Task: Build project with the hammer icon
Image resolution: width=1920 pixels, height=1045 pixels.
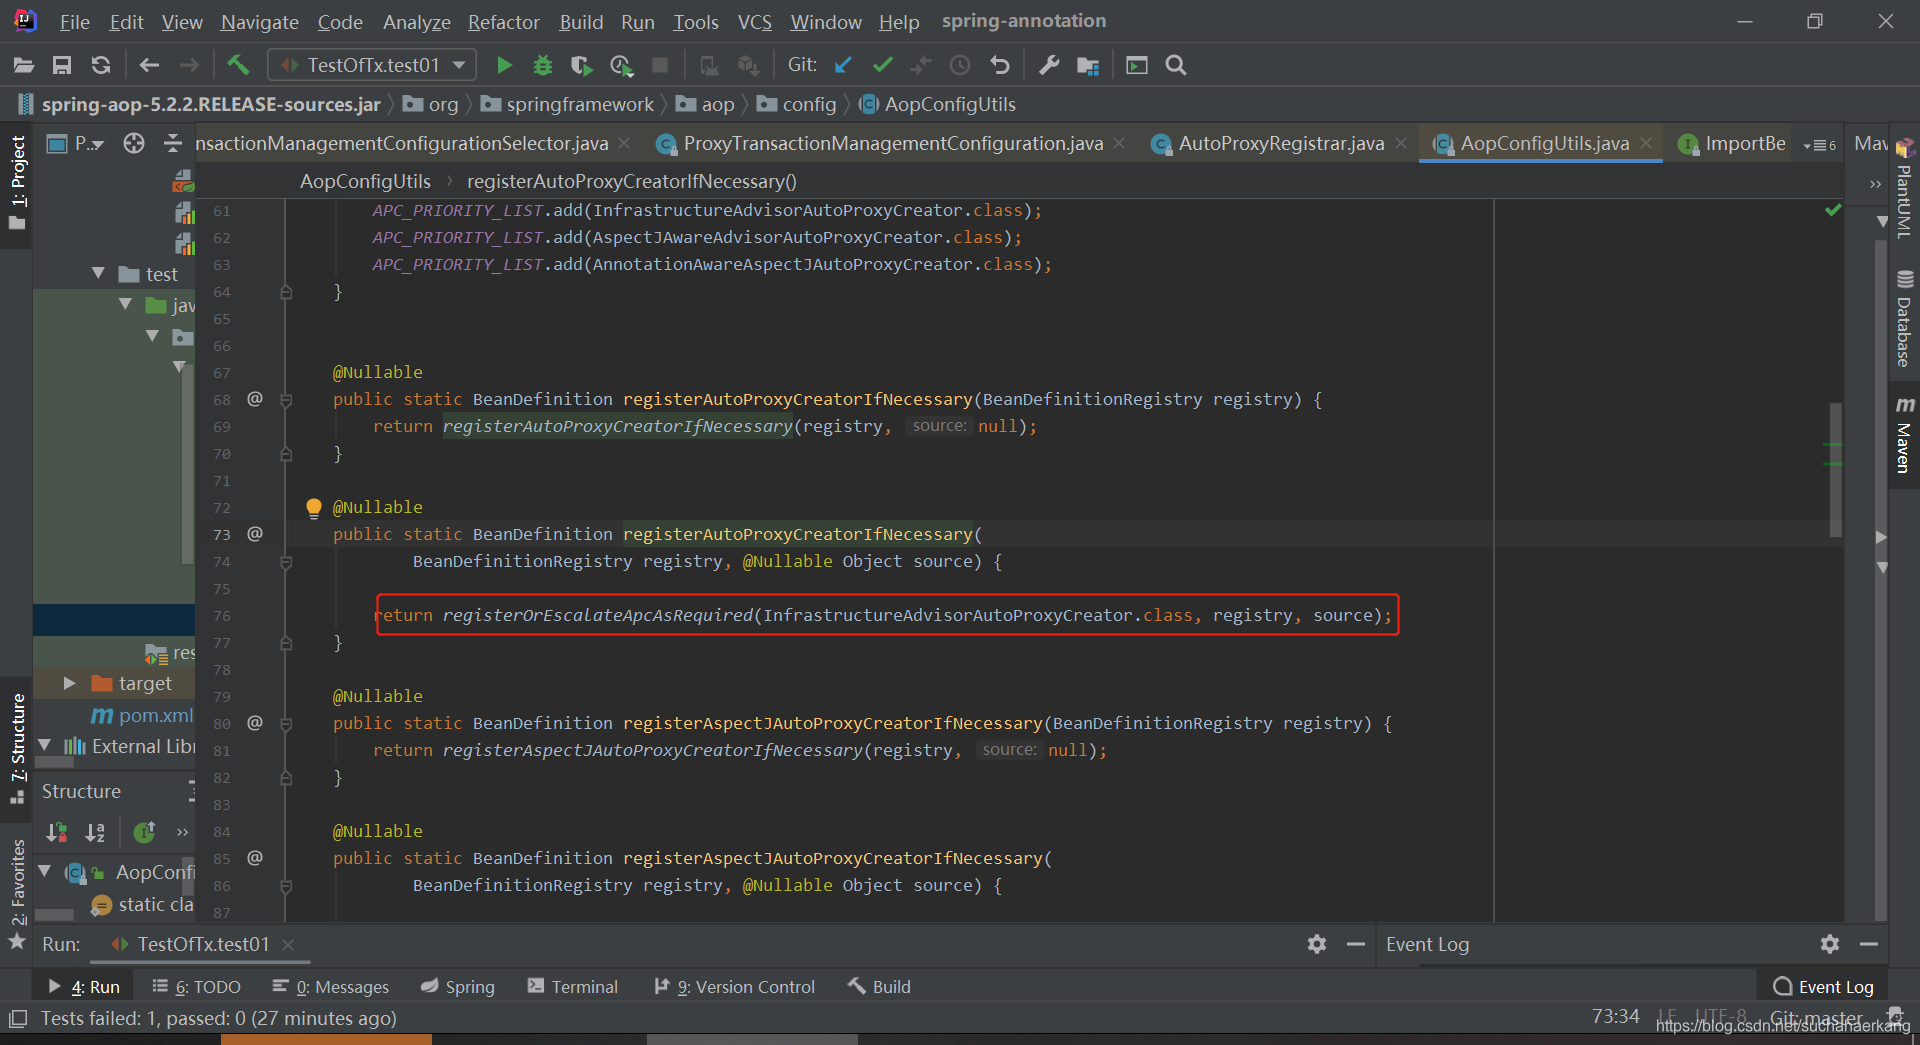Action: [x=238, y=65]
